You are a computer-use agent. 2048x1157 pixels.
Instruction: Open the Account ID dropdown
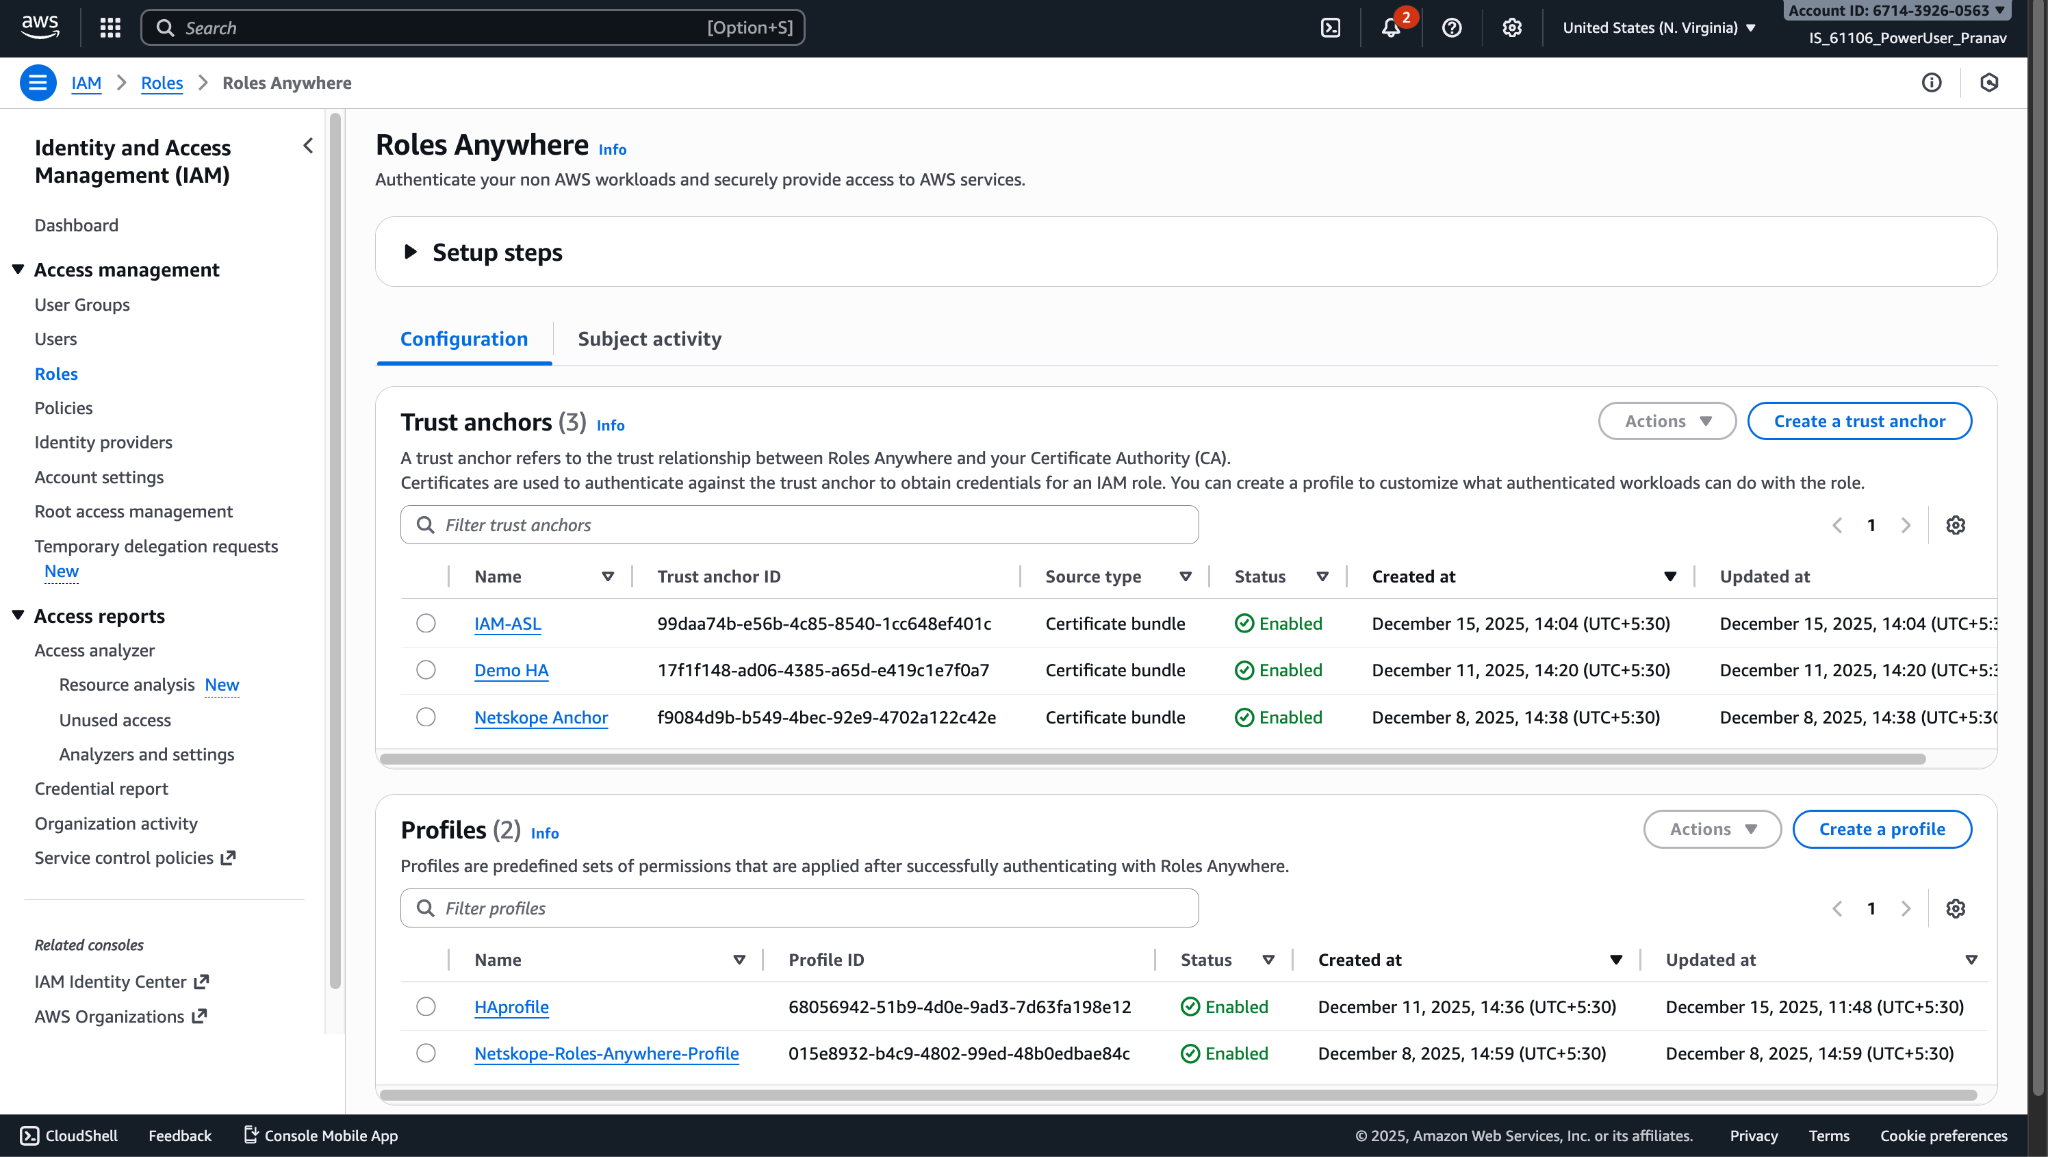[x=1896, y=11]
